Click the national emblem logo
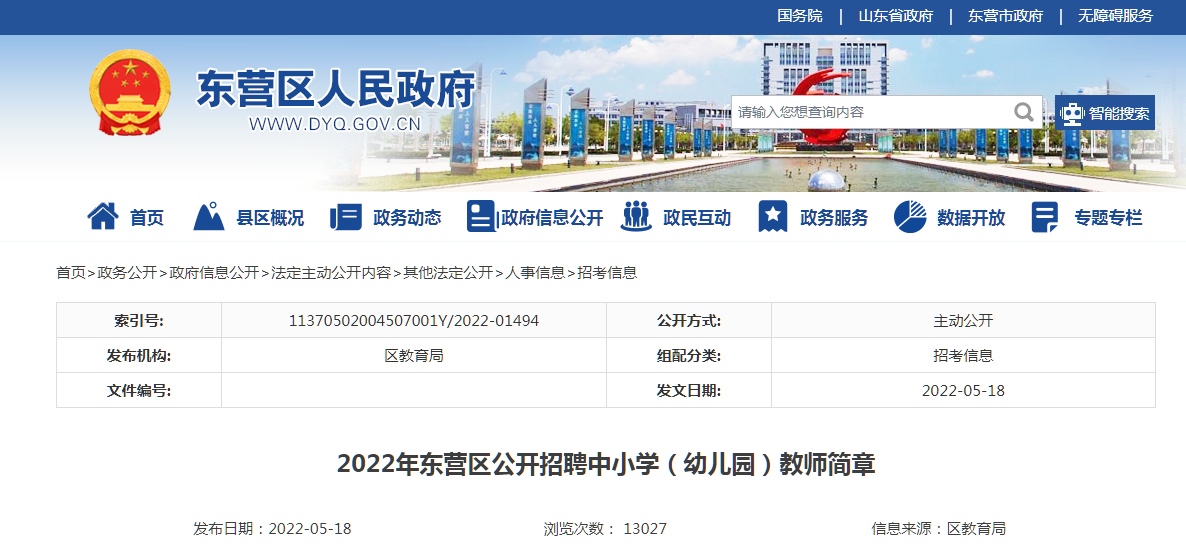1186x544 pixels. (x=129, y=93)
